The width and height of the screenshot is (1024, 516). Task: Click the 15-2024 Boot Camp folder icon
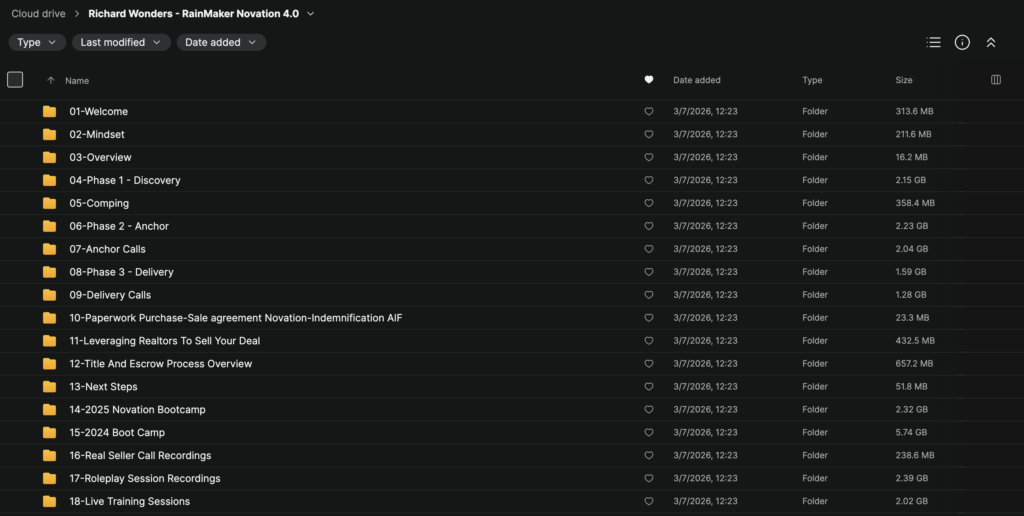(x=50, y=432)
